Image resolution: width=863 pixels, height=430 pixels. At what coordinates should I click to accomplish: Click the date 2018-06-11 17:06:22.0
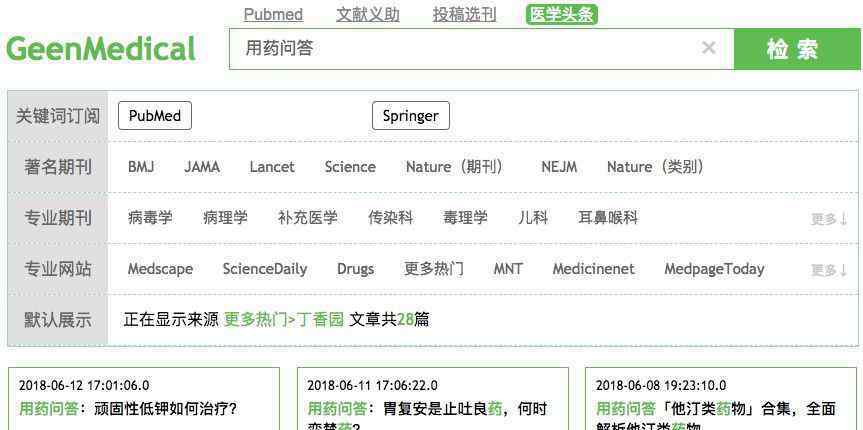[x=373, y=385]
